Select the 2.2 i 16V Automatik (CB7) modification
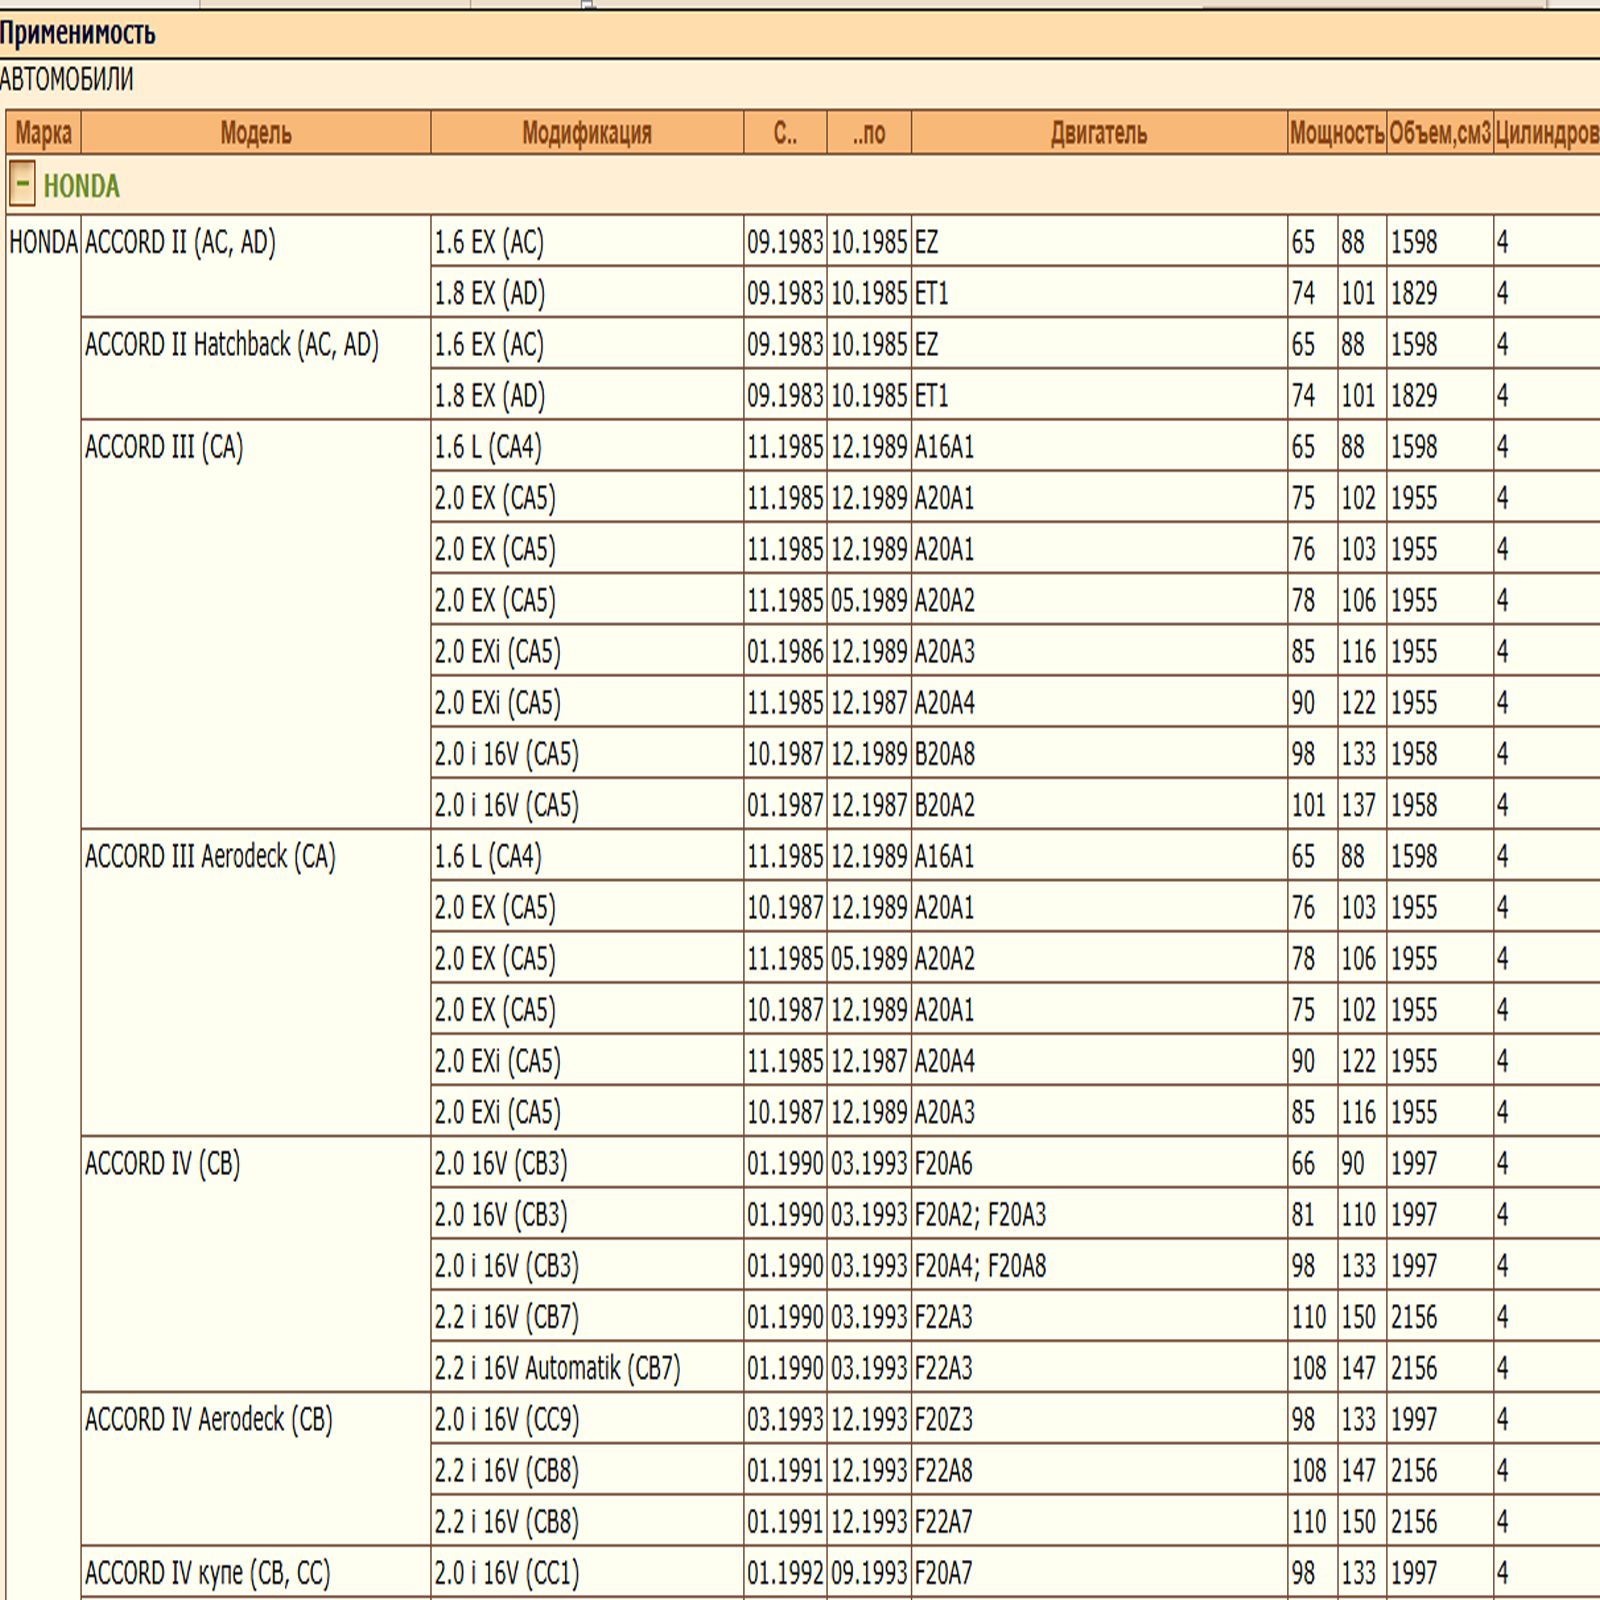The height and width of the screenshot is (1600, 1600). [557, 1368]
